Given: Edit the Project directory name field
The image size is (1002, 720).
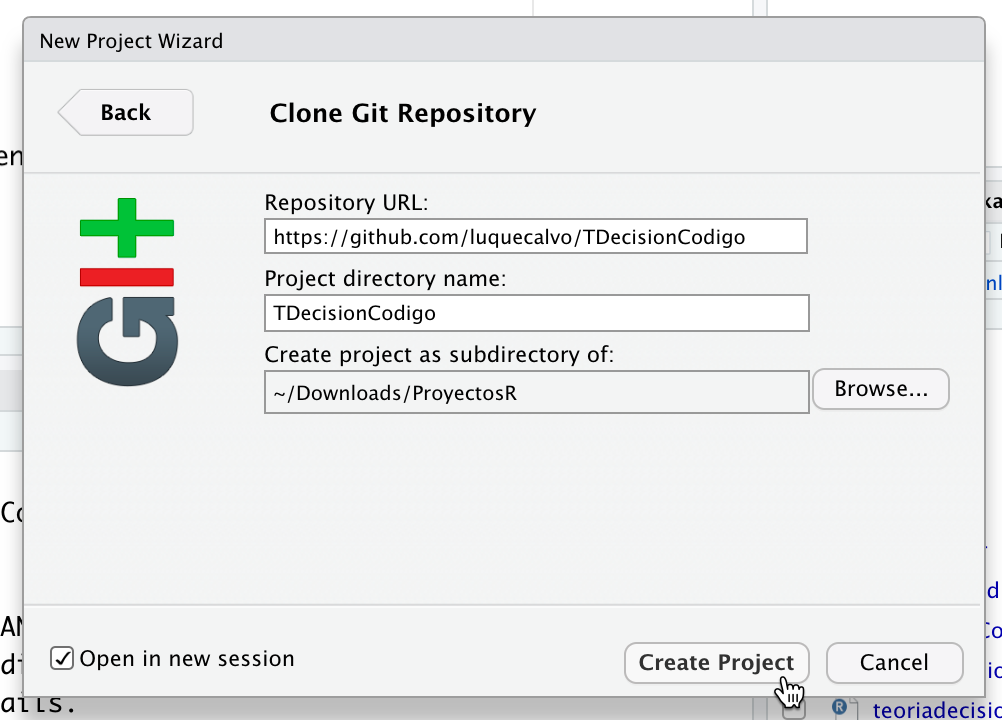Looking at the screenshot, I should [x=535, y=313].
